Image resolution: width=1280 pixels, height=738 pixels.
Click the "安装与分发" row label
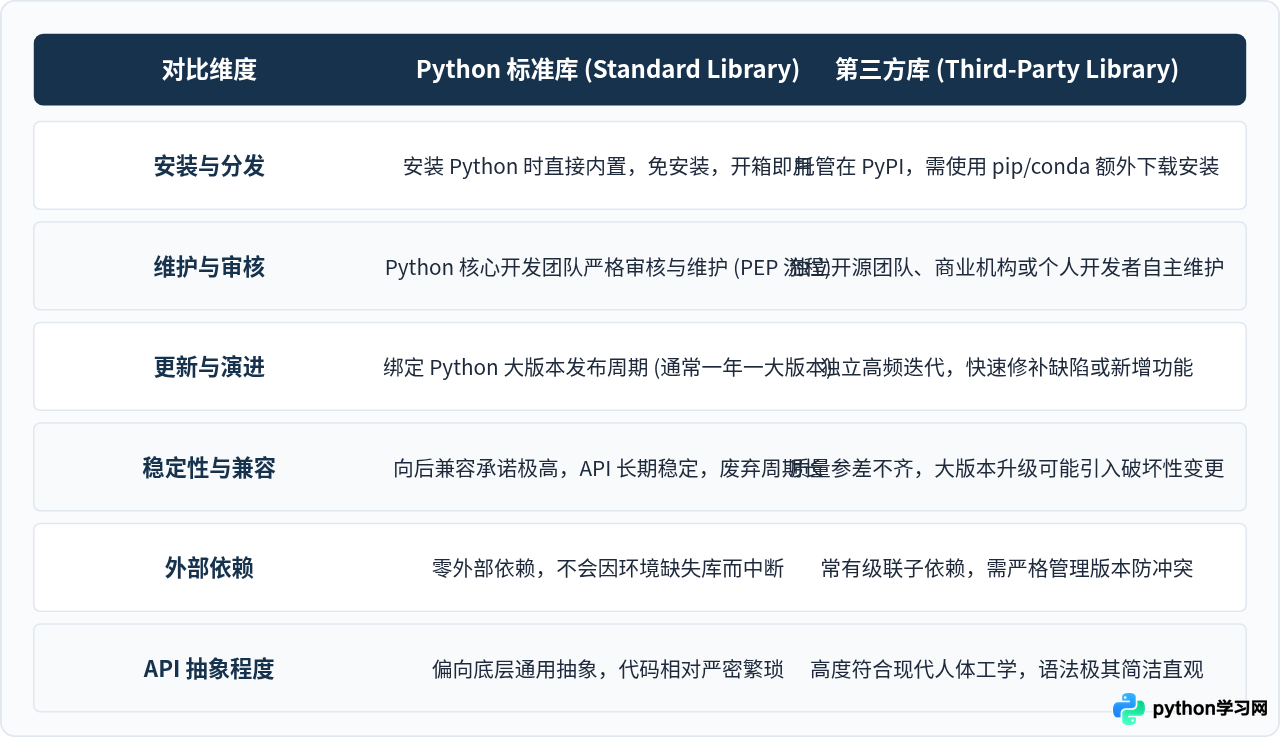click(209, 166)
